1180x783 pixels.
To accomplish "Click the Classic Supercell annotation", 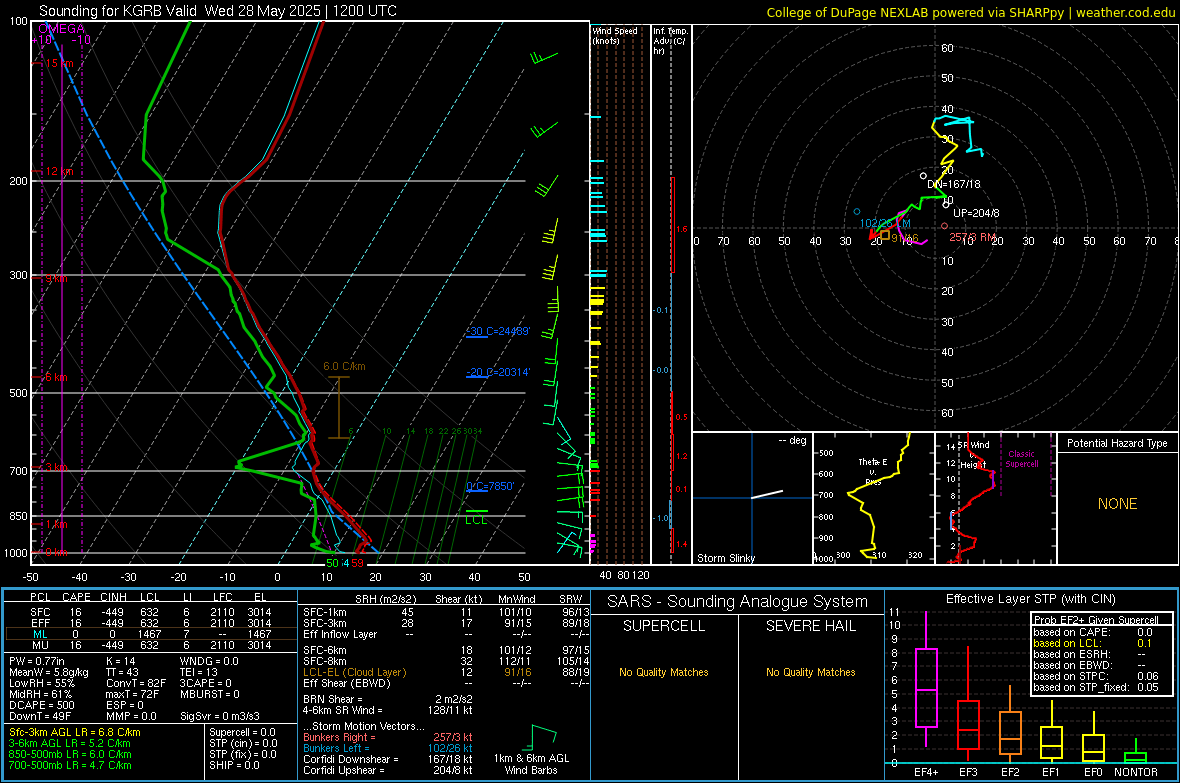I will (x=1022, y=459).
